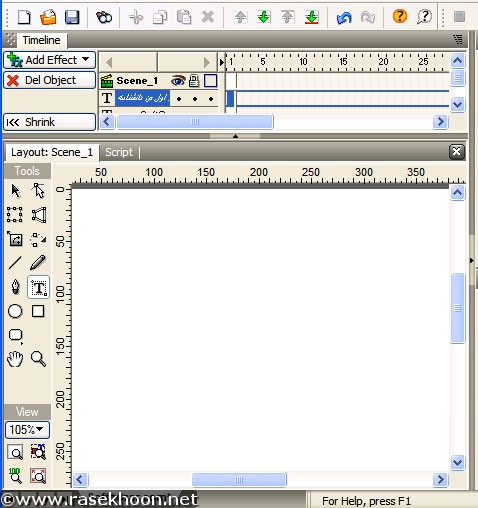Viewport: 478px width, 508px height.
Task: Click frame 10 on timeline ruler
Action: pyautogui.click(x=303, y=62)
